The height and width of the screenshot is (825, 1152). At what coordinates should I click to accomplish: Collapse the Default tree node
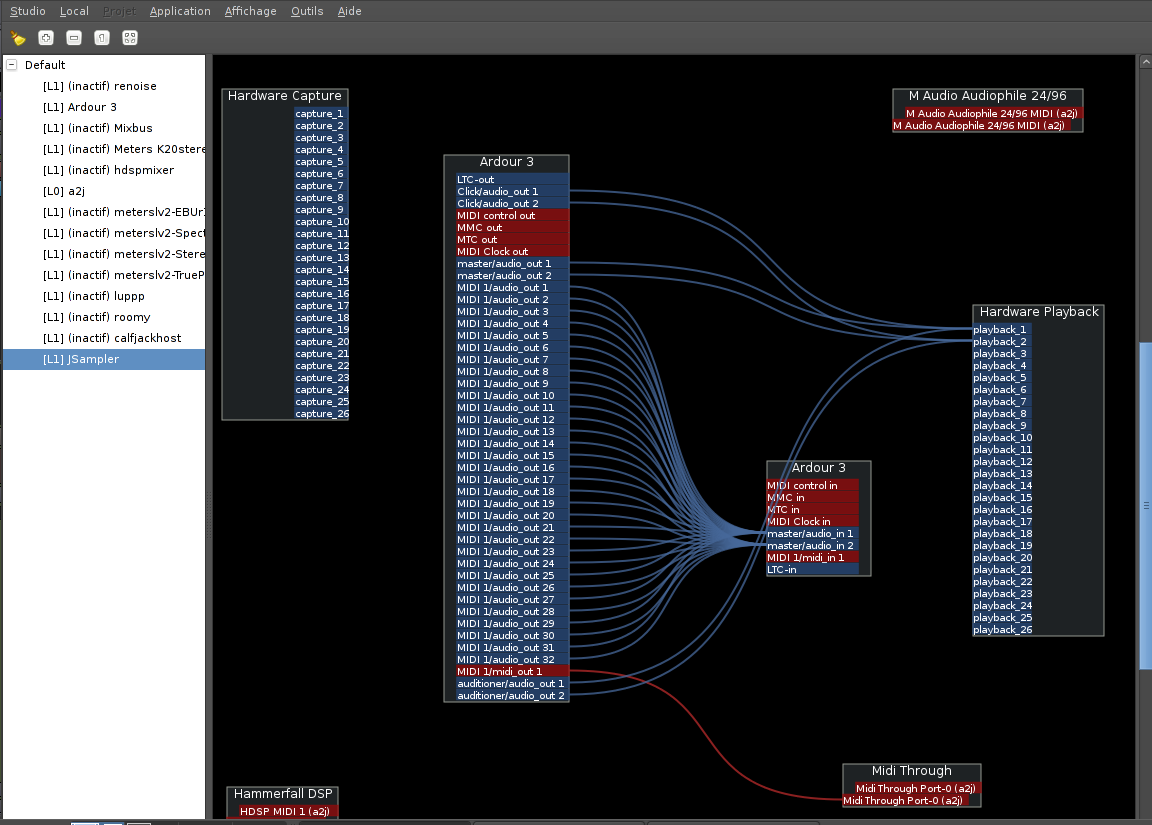pyautogui.click(x=12, y=65)
